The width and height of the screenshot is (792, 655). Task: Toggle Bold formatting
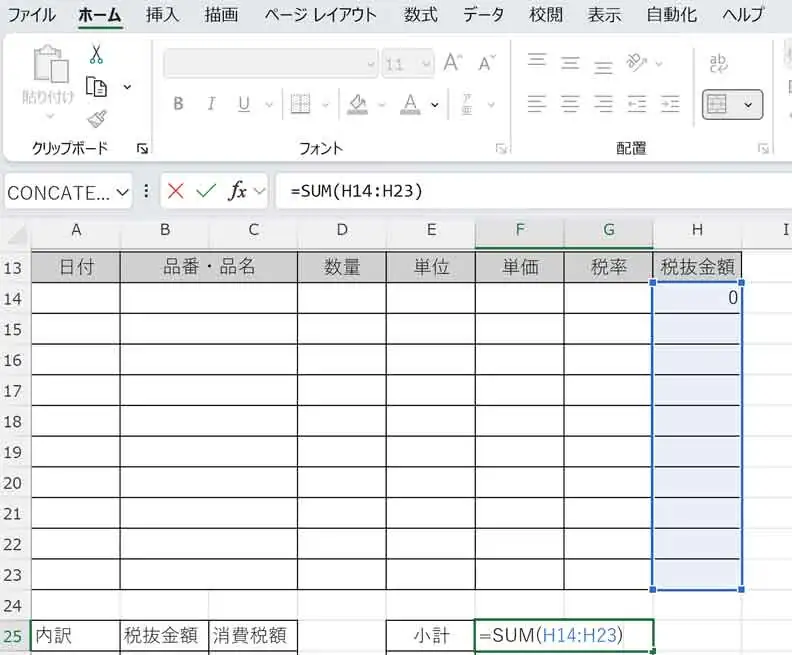pyautogui.click(x=178, y=104)
